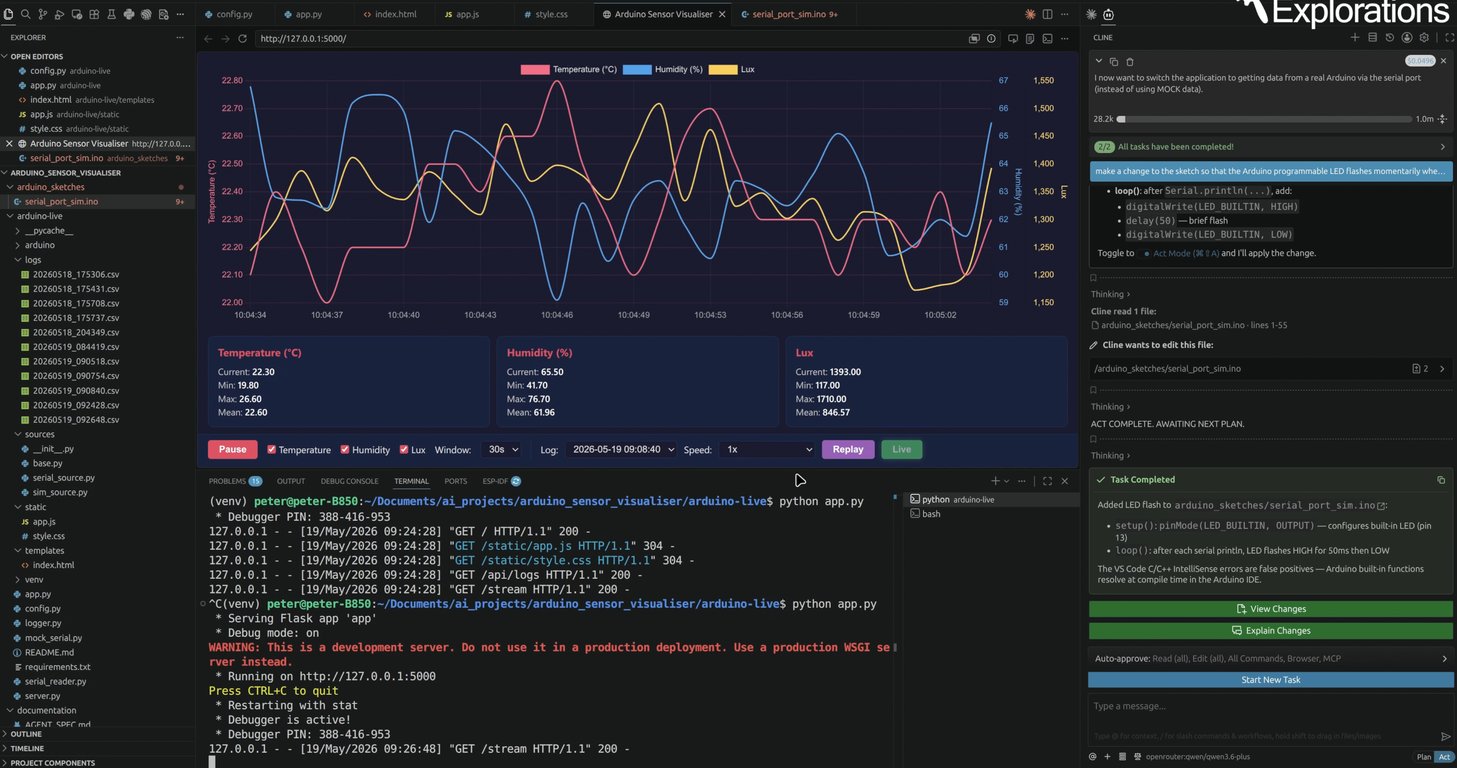Open the Search view icon
The width and height of the screenshot is (1457, 768).
click(x=26, y=15)
